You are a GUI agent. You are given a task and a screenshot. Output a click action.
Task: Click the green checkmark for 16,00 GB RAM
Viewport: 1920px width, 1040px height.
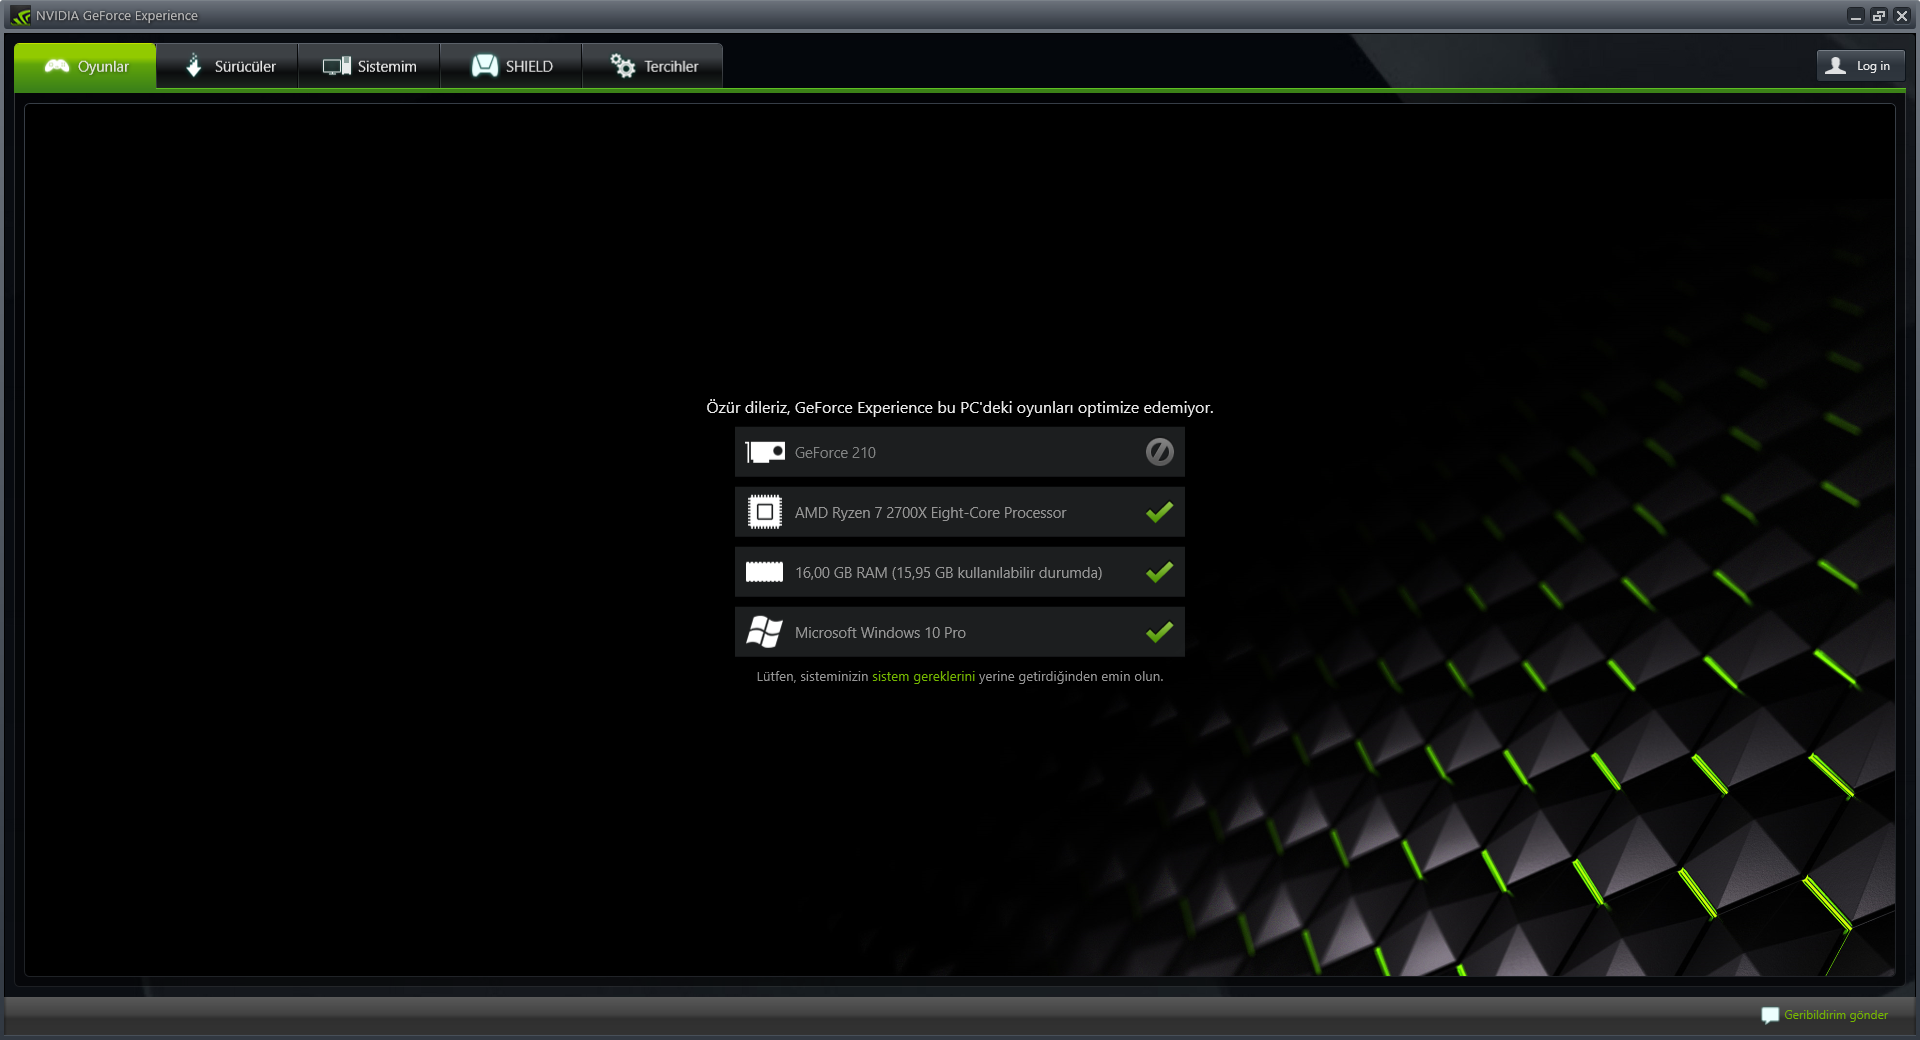(1159, 572)
